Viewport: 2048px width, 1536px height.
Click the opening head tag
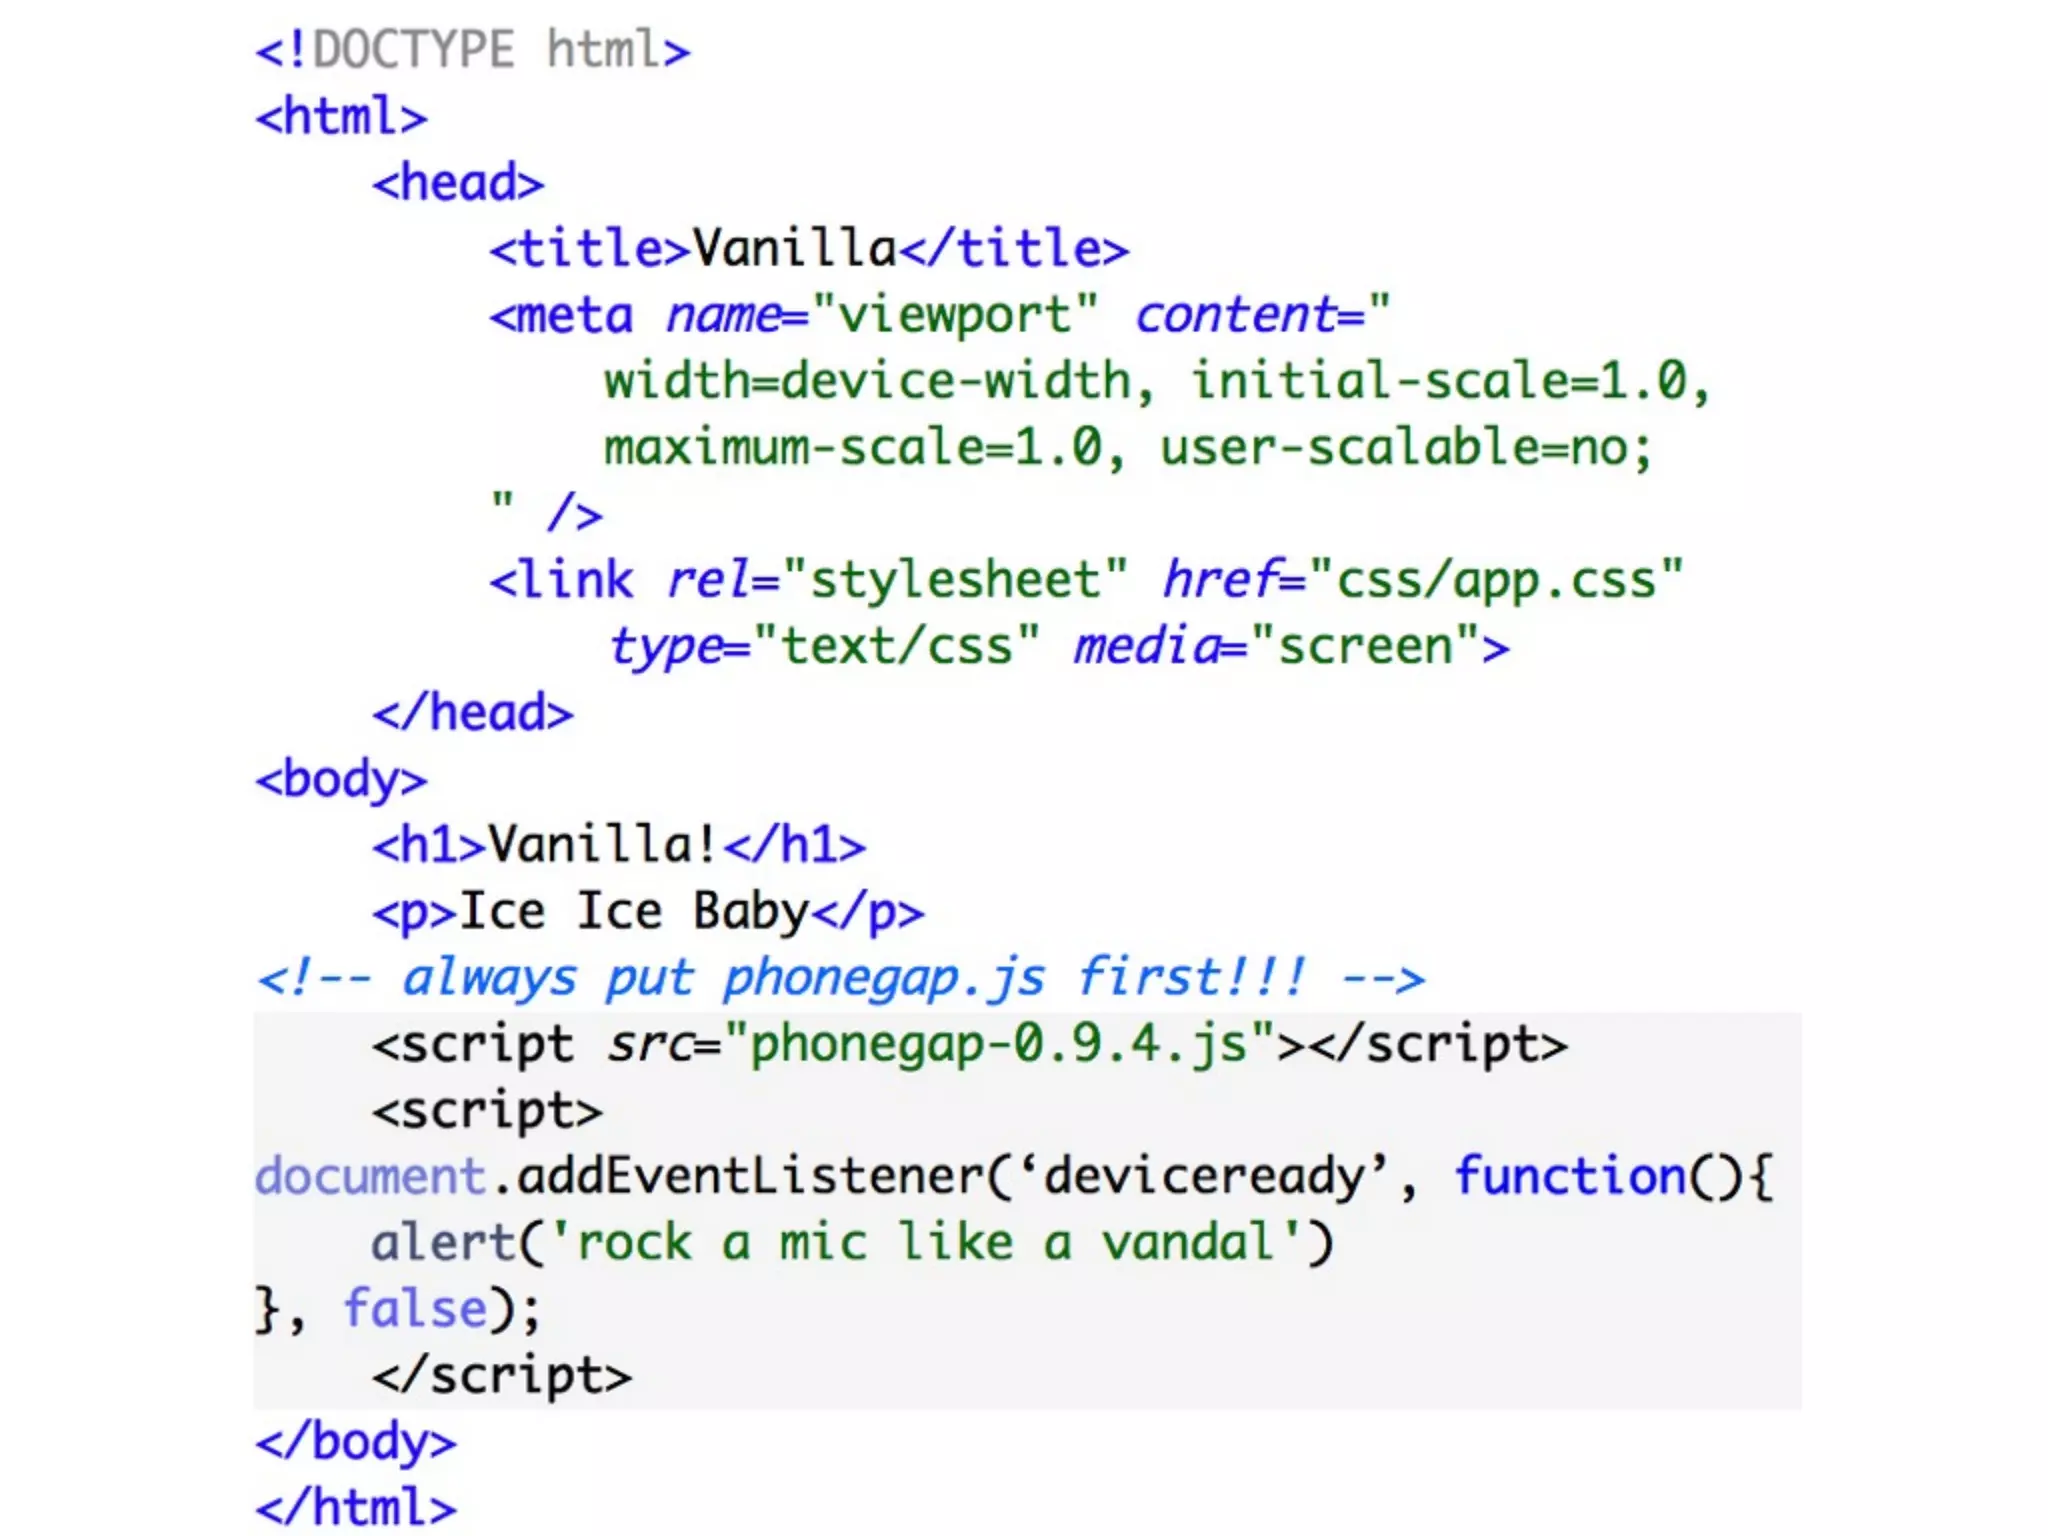pos(458,183)
